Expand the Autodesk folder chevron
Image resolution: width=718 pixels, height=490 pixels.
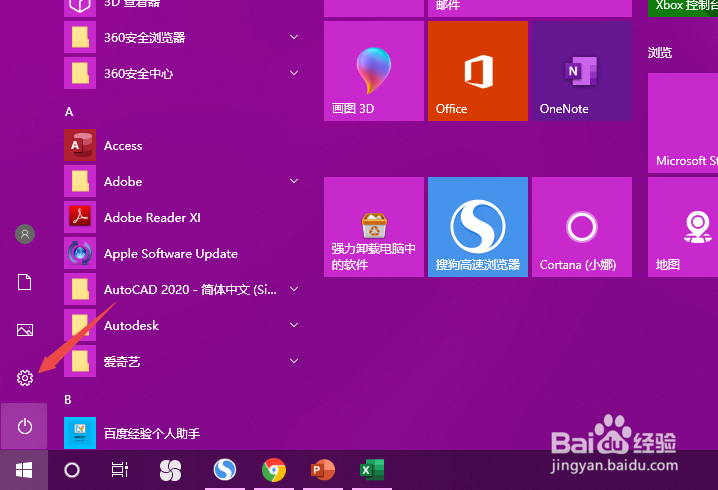[294, 325]
